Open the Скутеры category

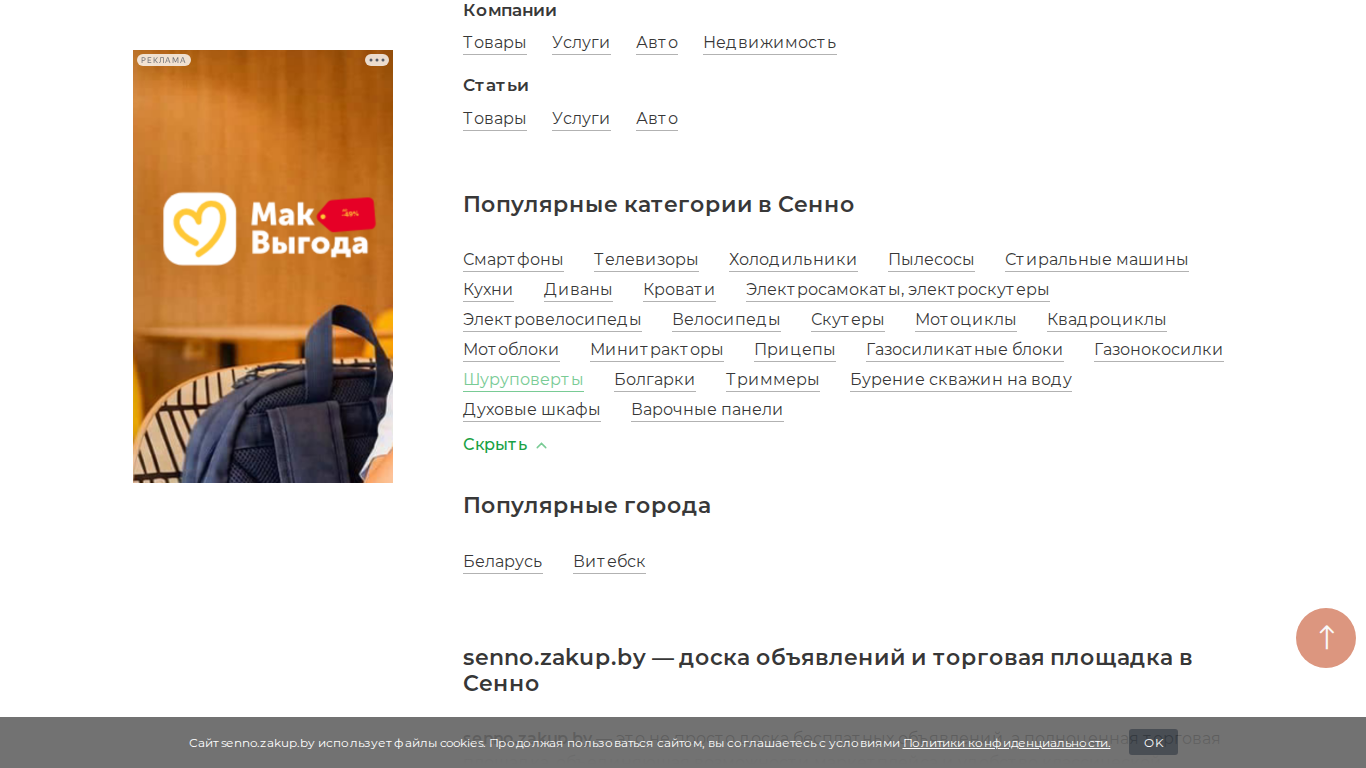coord(848,320)
